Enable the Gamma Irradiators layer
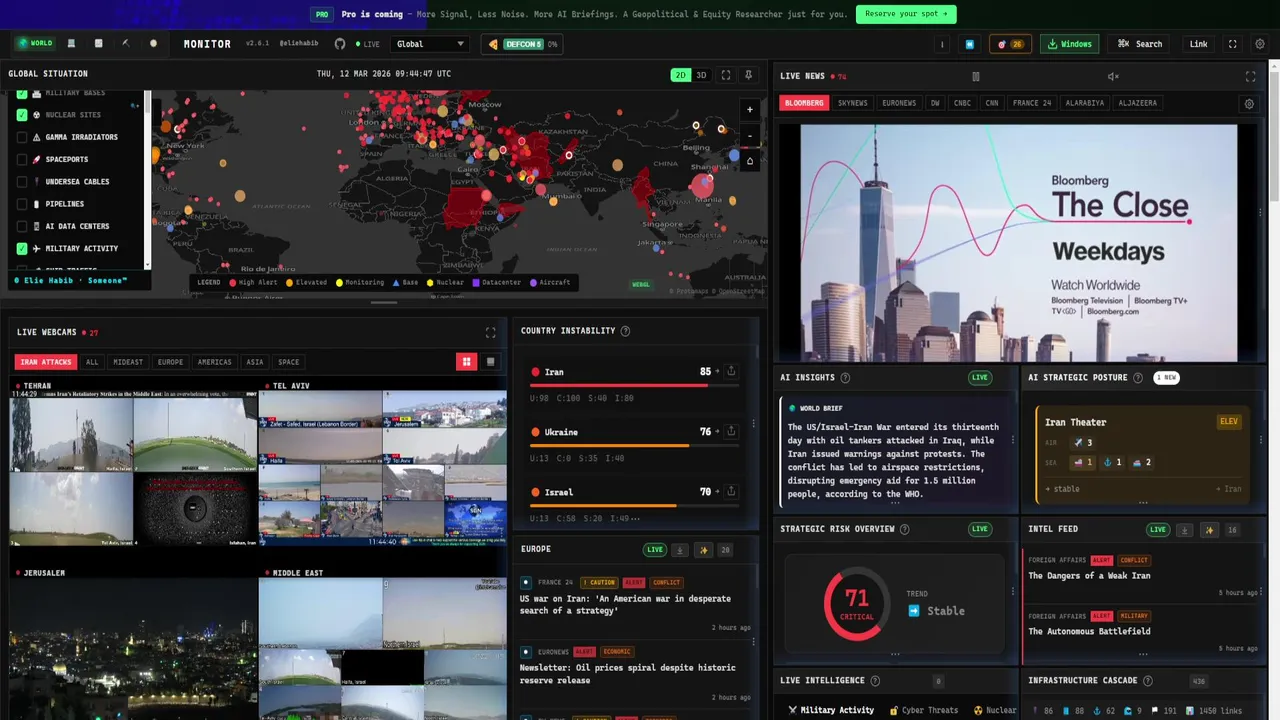The width and height of the screenshot is (1280, 720). pyautogui.click(x=22, y=137)
